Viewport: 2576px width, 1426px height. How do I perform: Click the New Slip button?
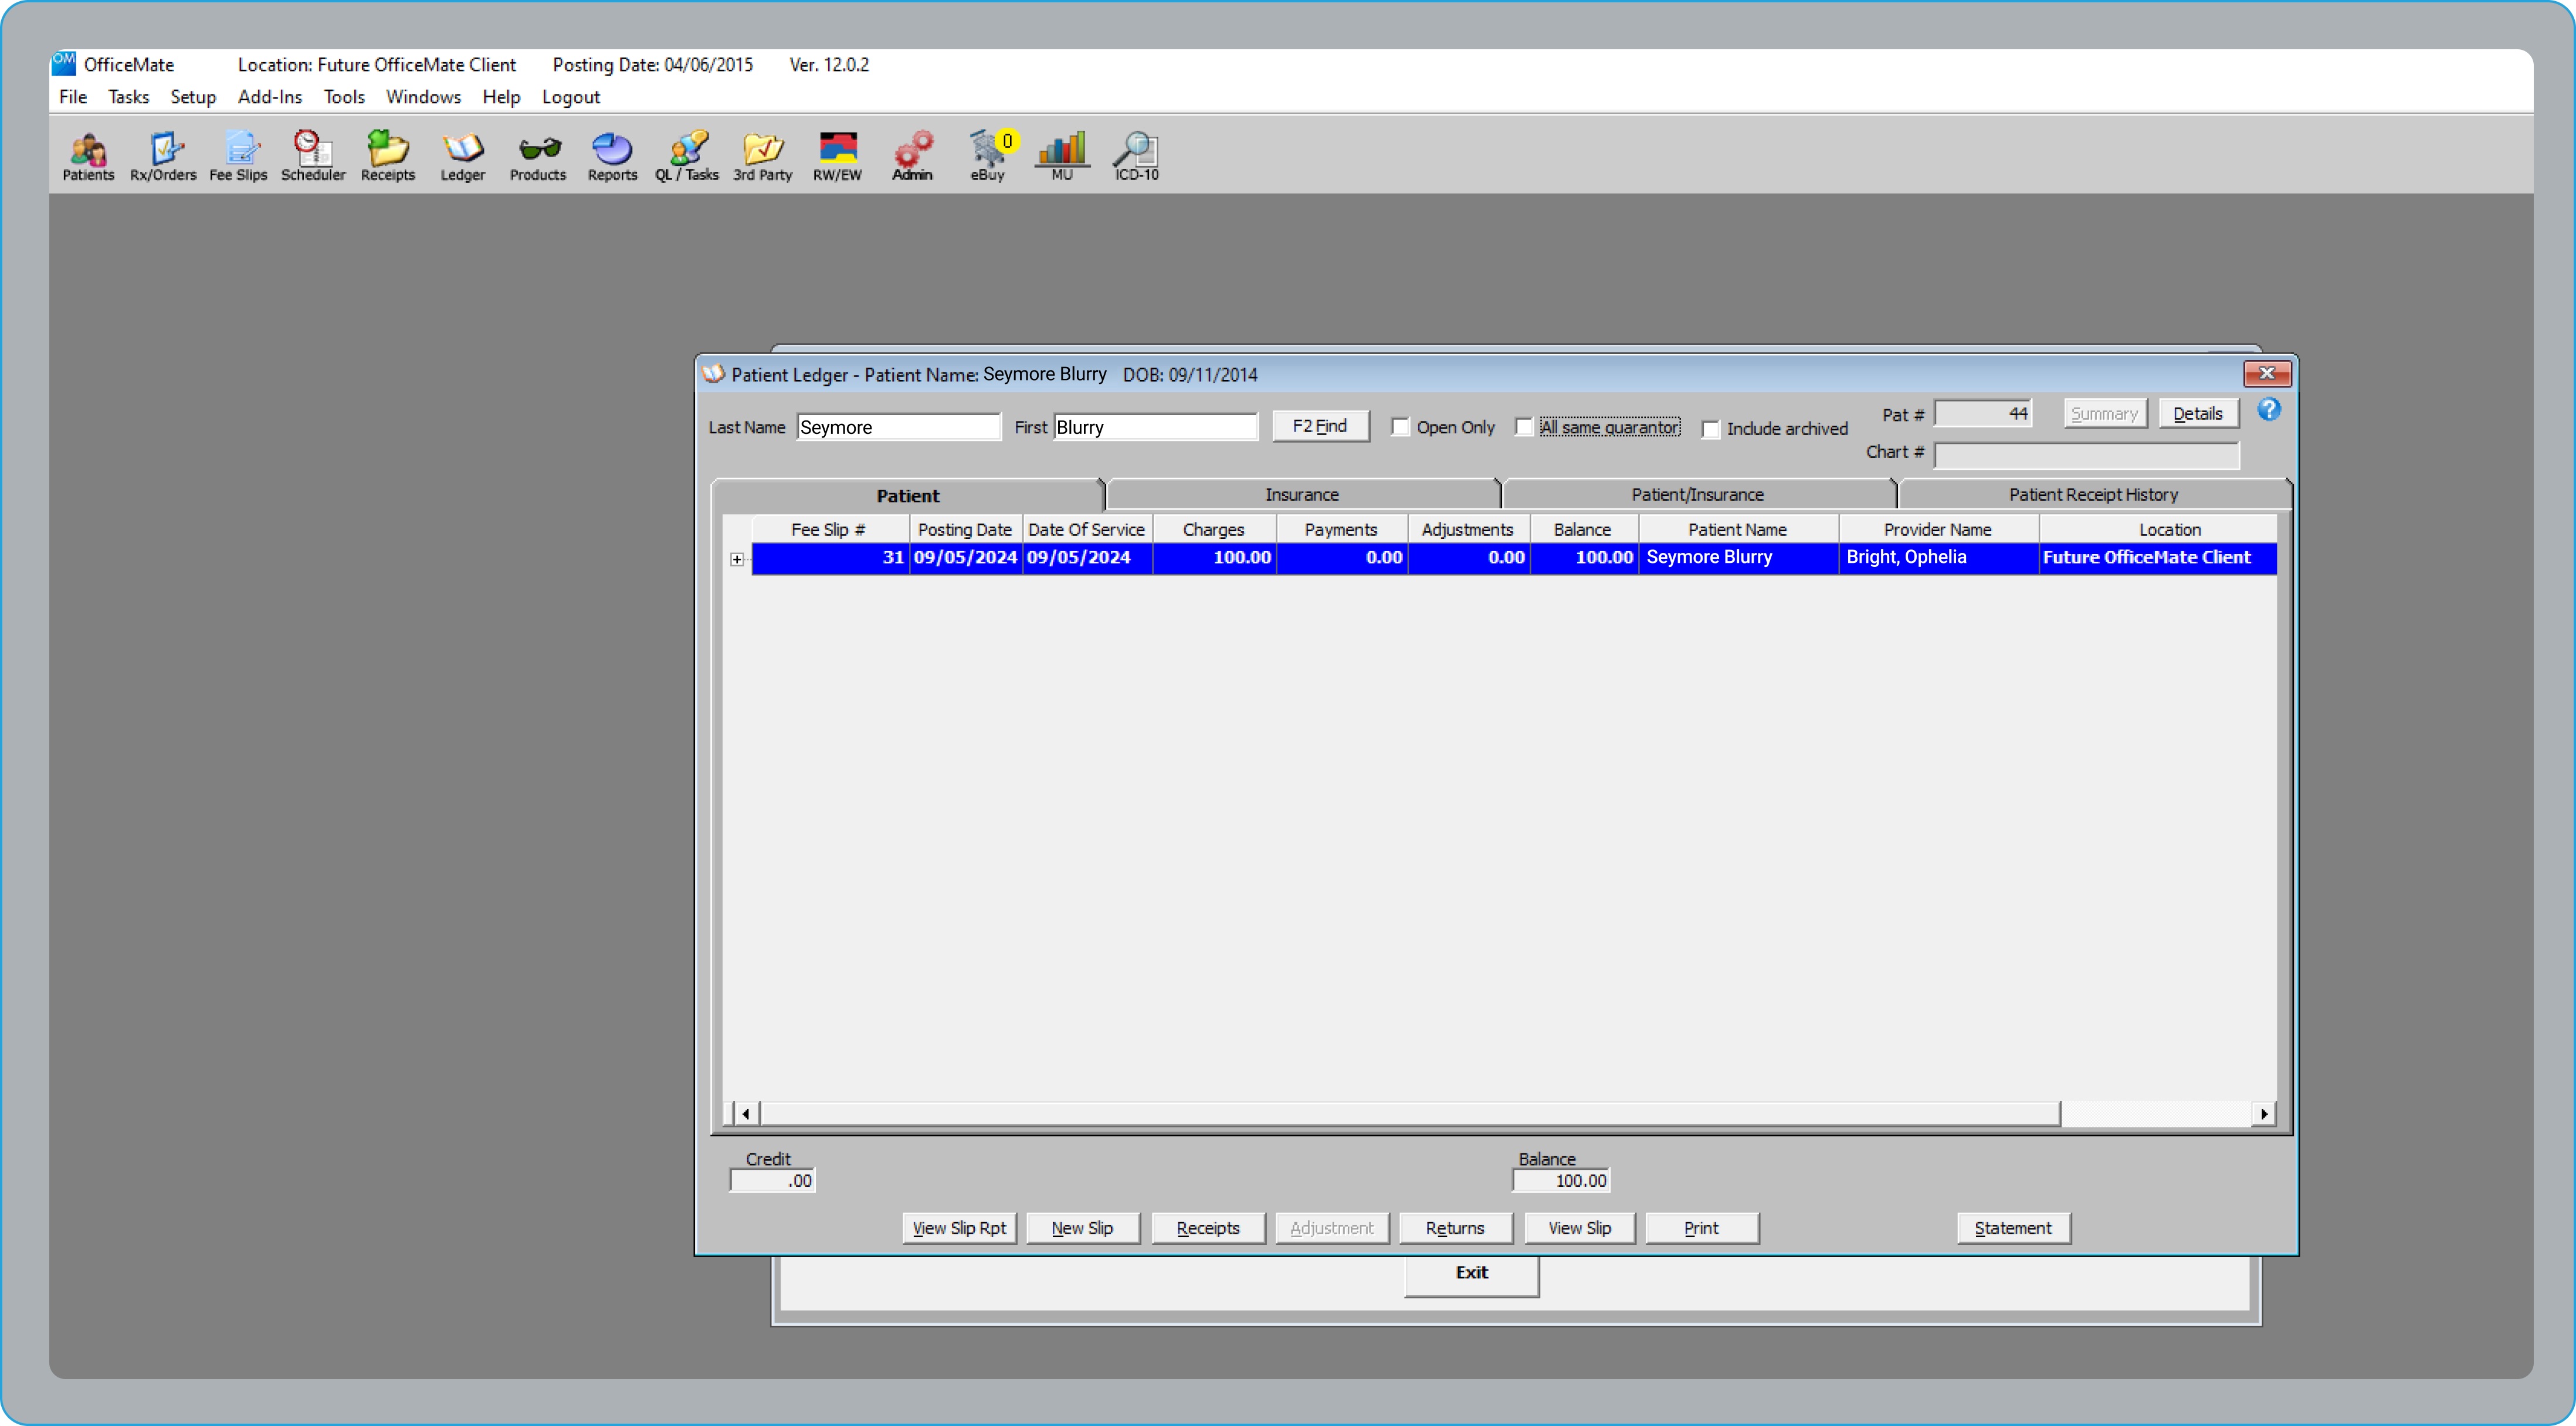tap(1082, 1228)
